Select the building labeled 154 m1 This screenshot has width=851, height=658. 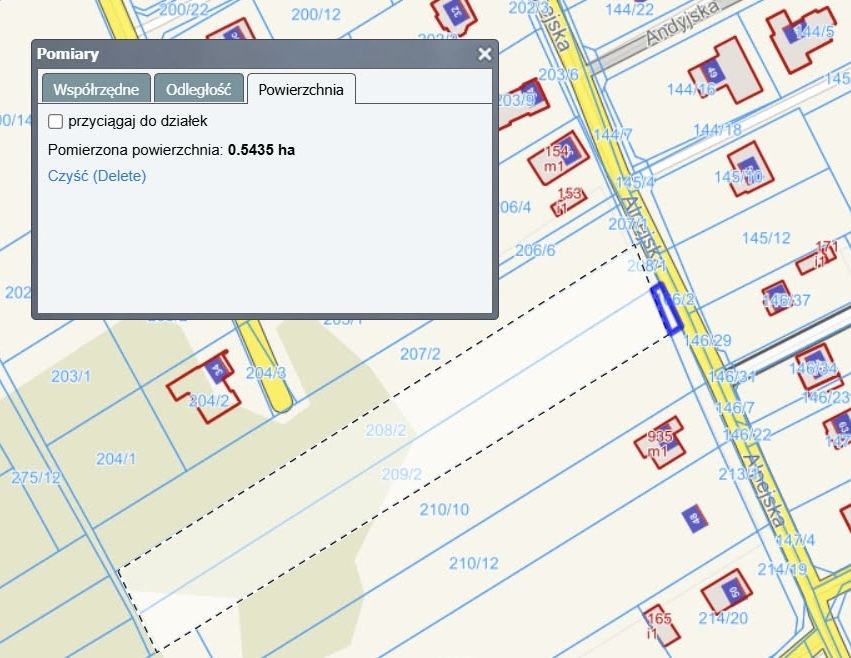558,158
